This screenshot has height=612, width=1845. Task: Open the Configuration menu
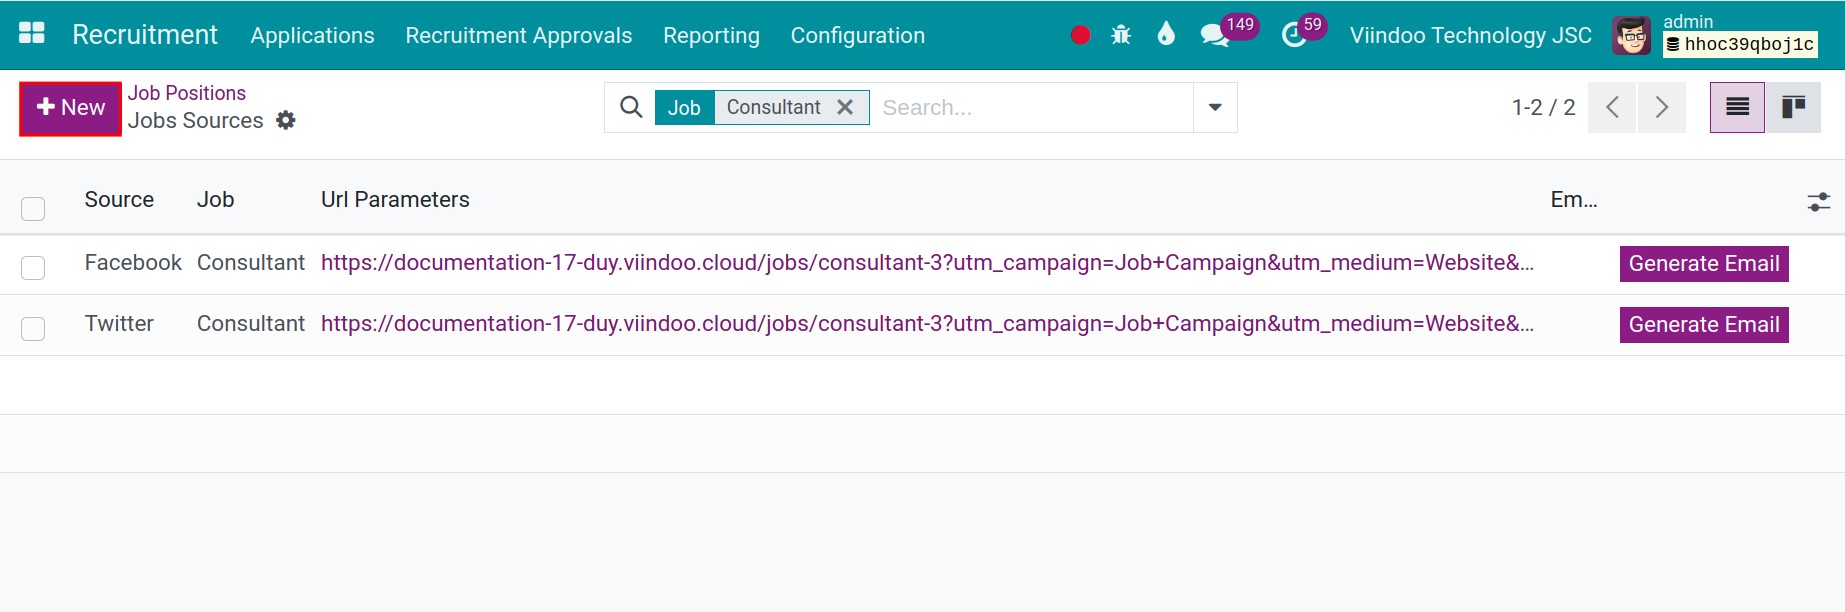857,35
